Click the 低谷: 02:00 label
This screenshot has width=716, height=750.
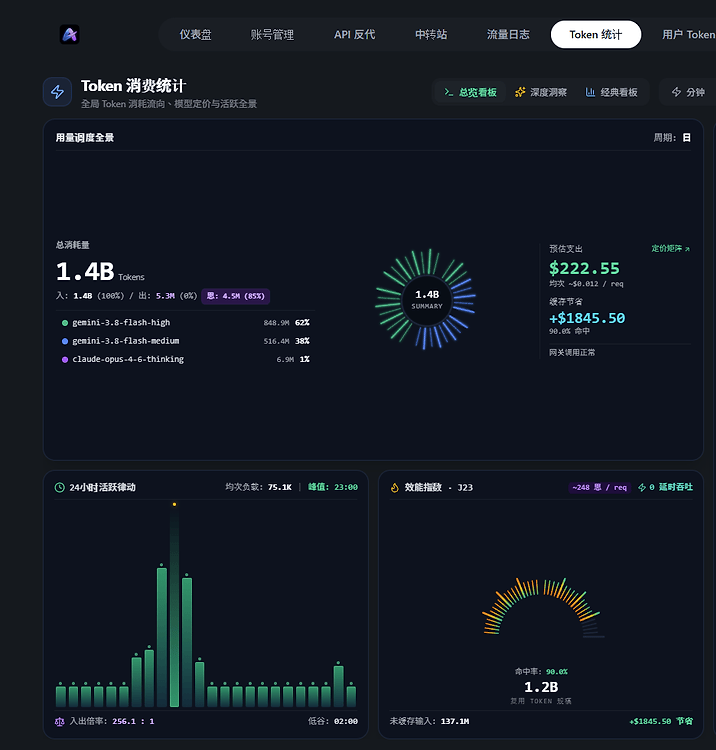point(333,721)
